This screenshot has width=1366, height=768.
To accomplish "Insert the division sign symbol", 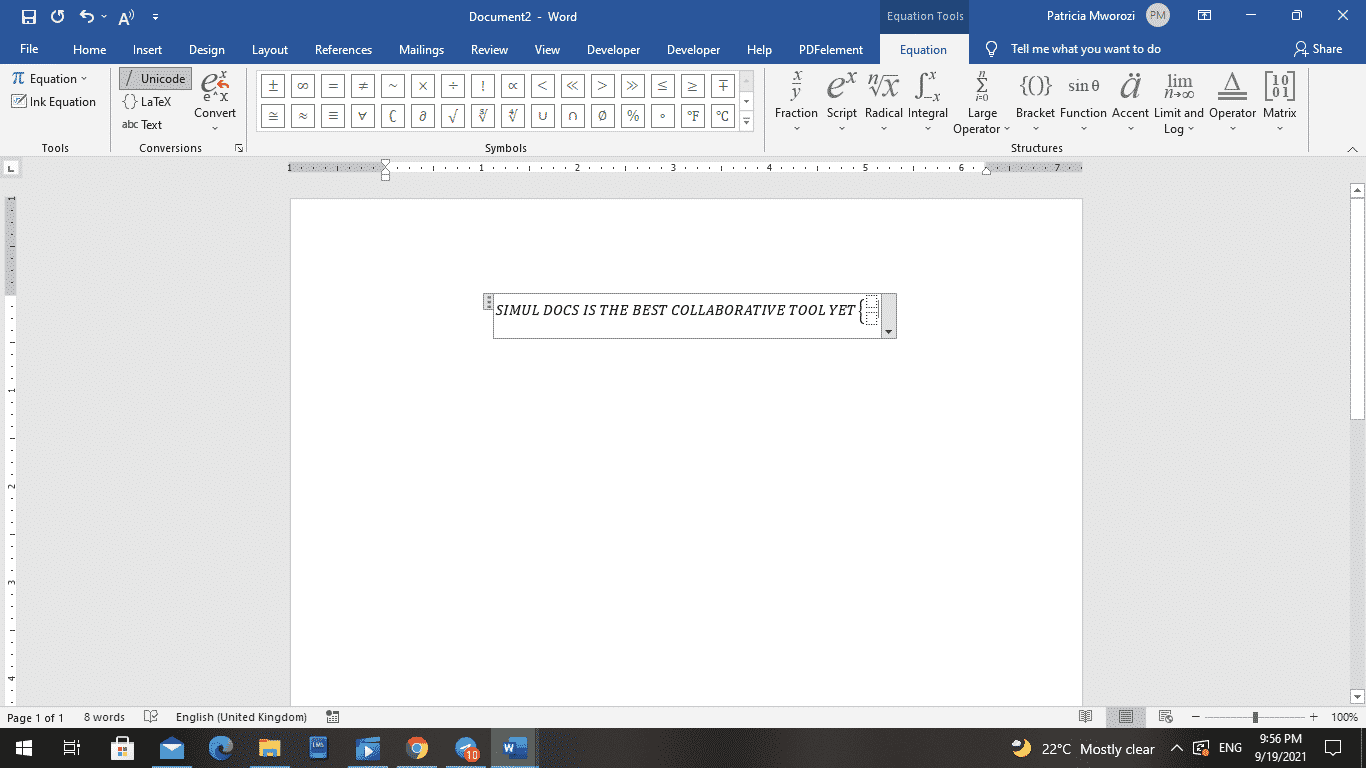I will tap(452, 86).
